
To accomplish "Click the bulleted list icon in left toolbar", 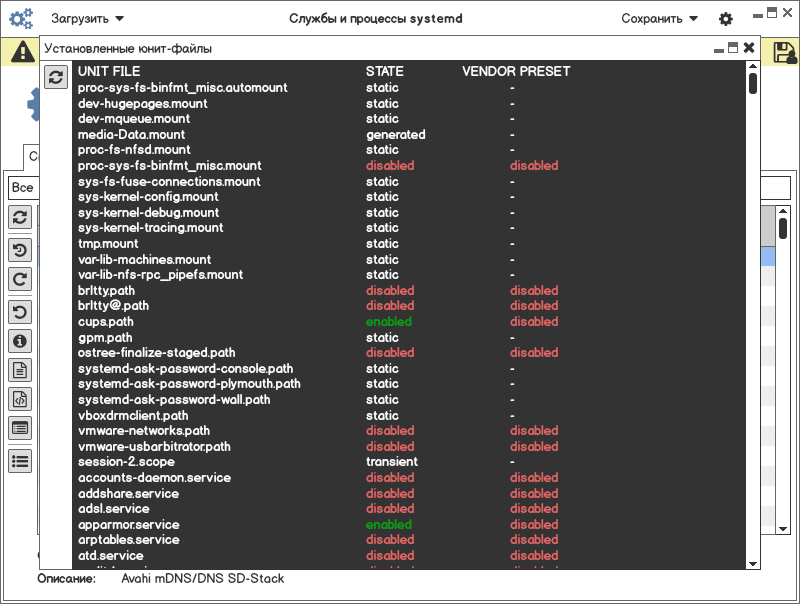I will 20,460.
